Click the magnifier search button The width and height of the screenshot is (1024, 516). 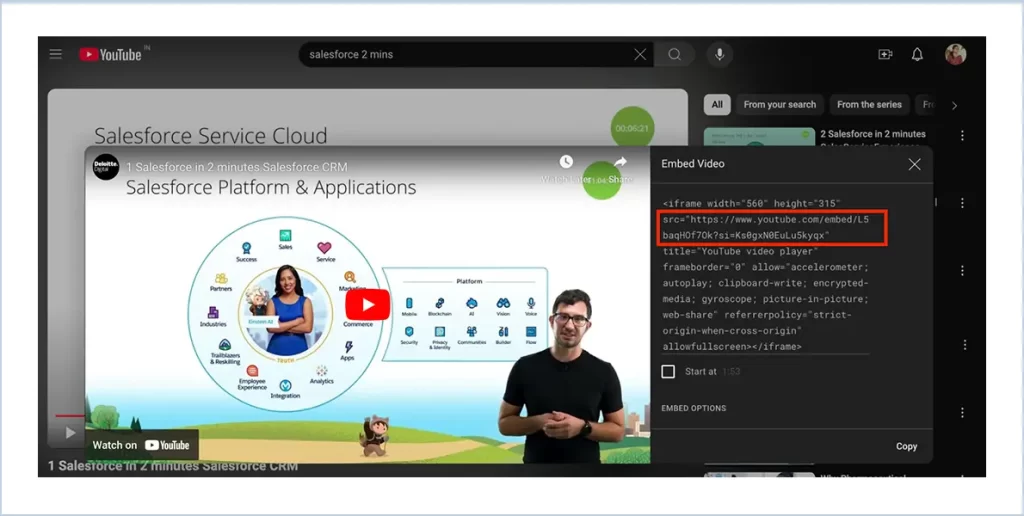(675, 54)
